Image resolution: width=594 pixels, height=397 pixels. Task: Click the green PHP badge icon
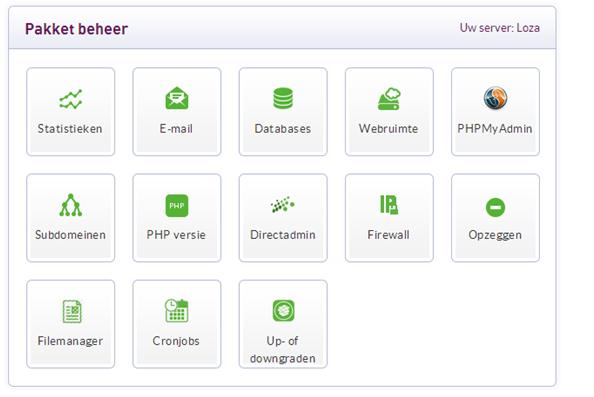click(177, 206)
